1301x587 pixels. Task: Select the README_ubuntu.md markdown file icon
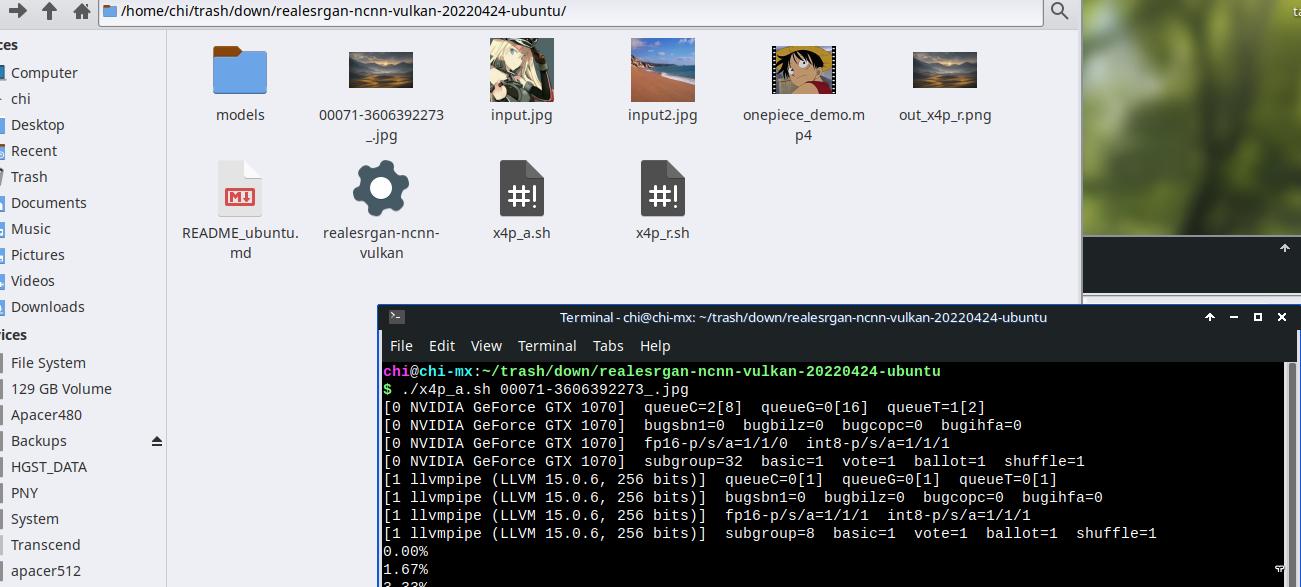pos(240,189)
